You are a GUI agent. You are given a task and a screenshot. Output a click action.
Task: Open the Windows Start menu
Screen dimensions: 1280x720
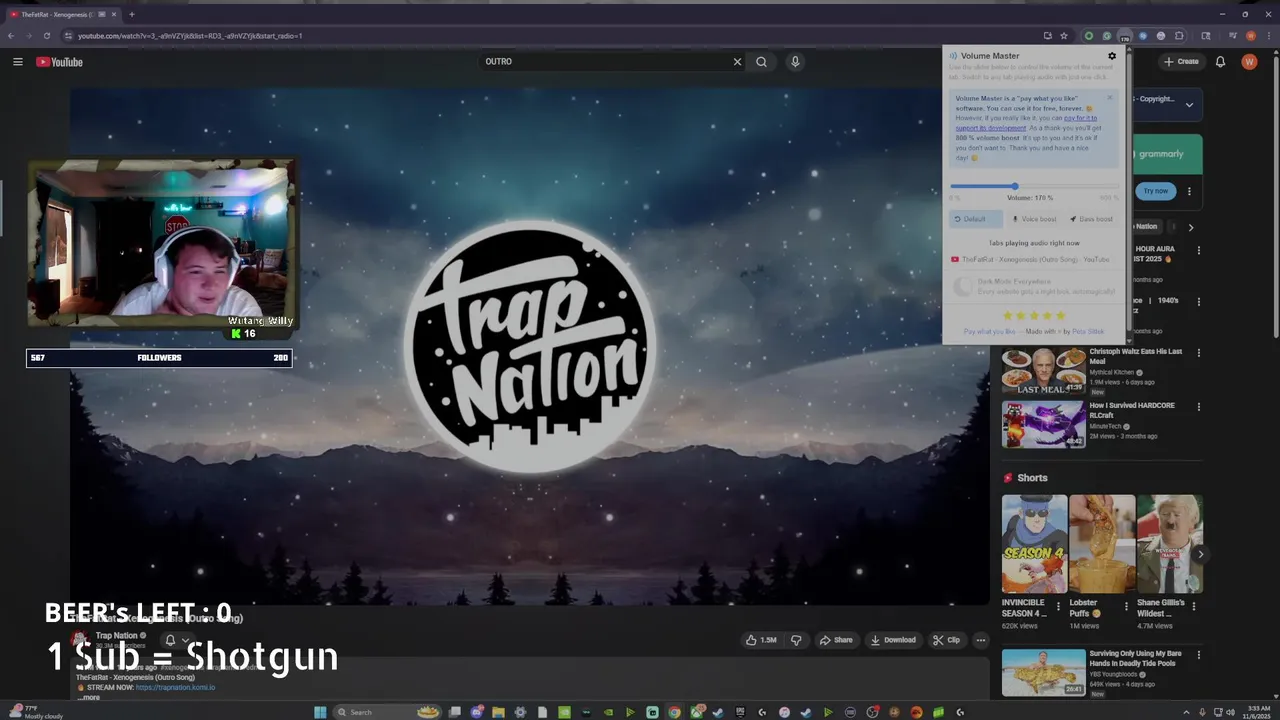[x=320, y=712]
